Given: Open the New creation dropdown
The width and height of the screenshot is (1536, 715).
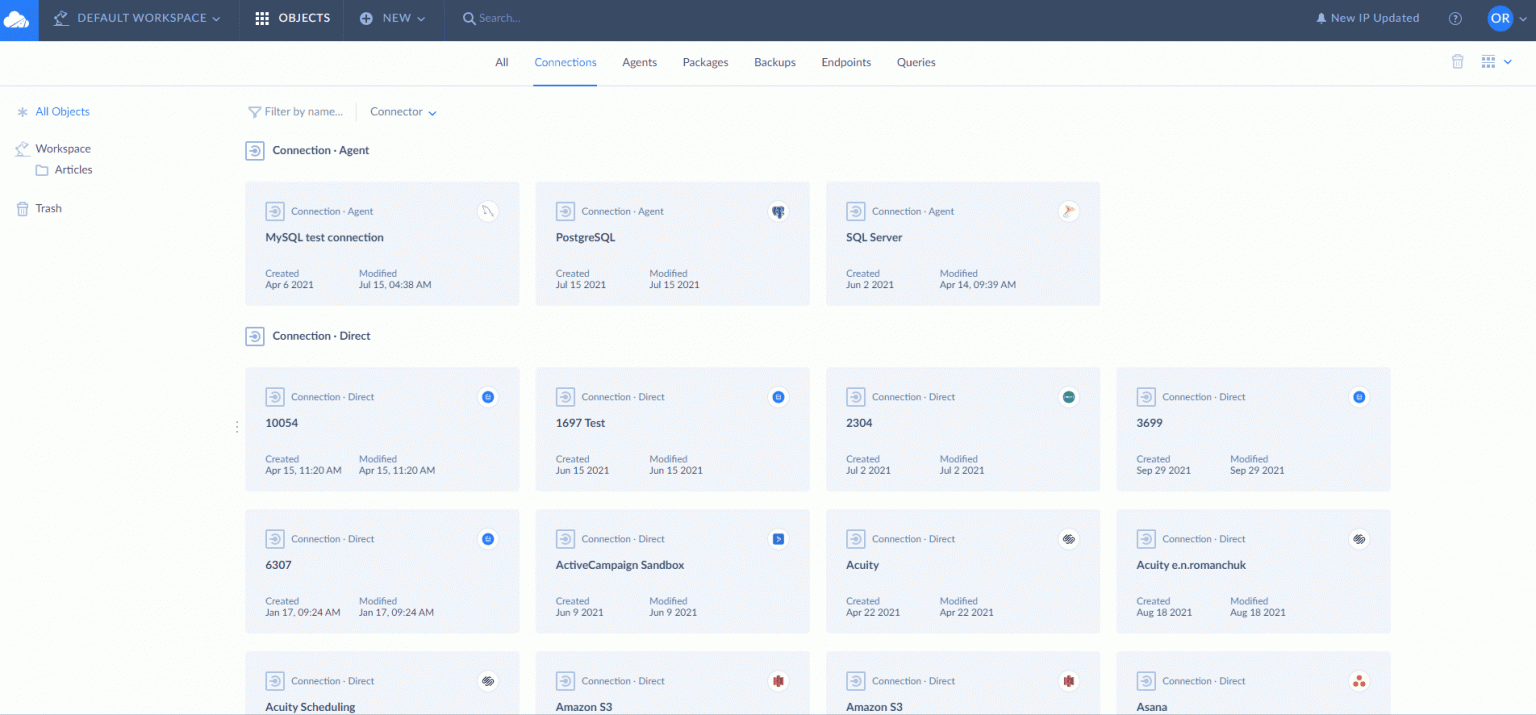Looking at the screenshot, I should 393,19.
